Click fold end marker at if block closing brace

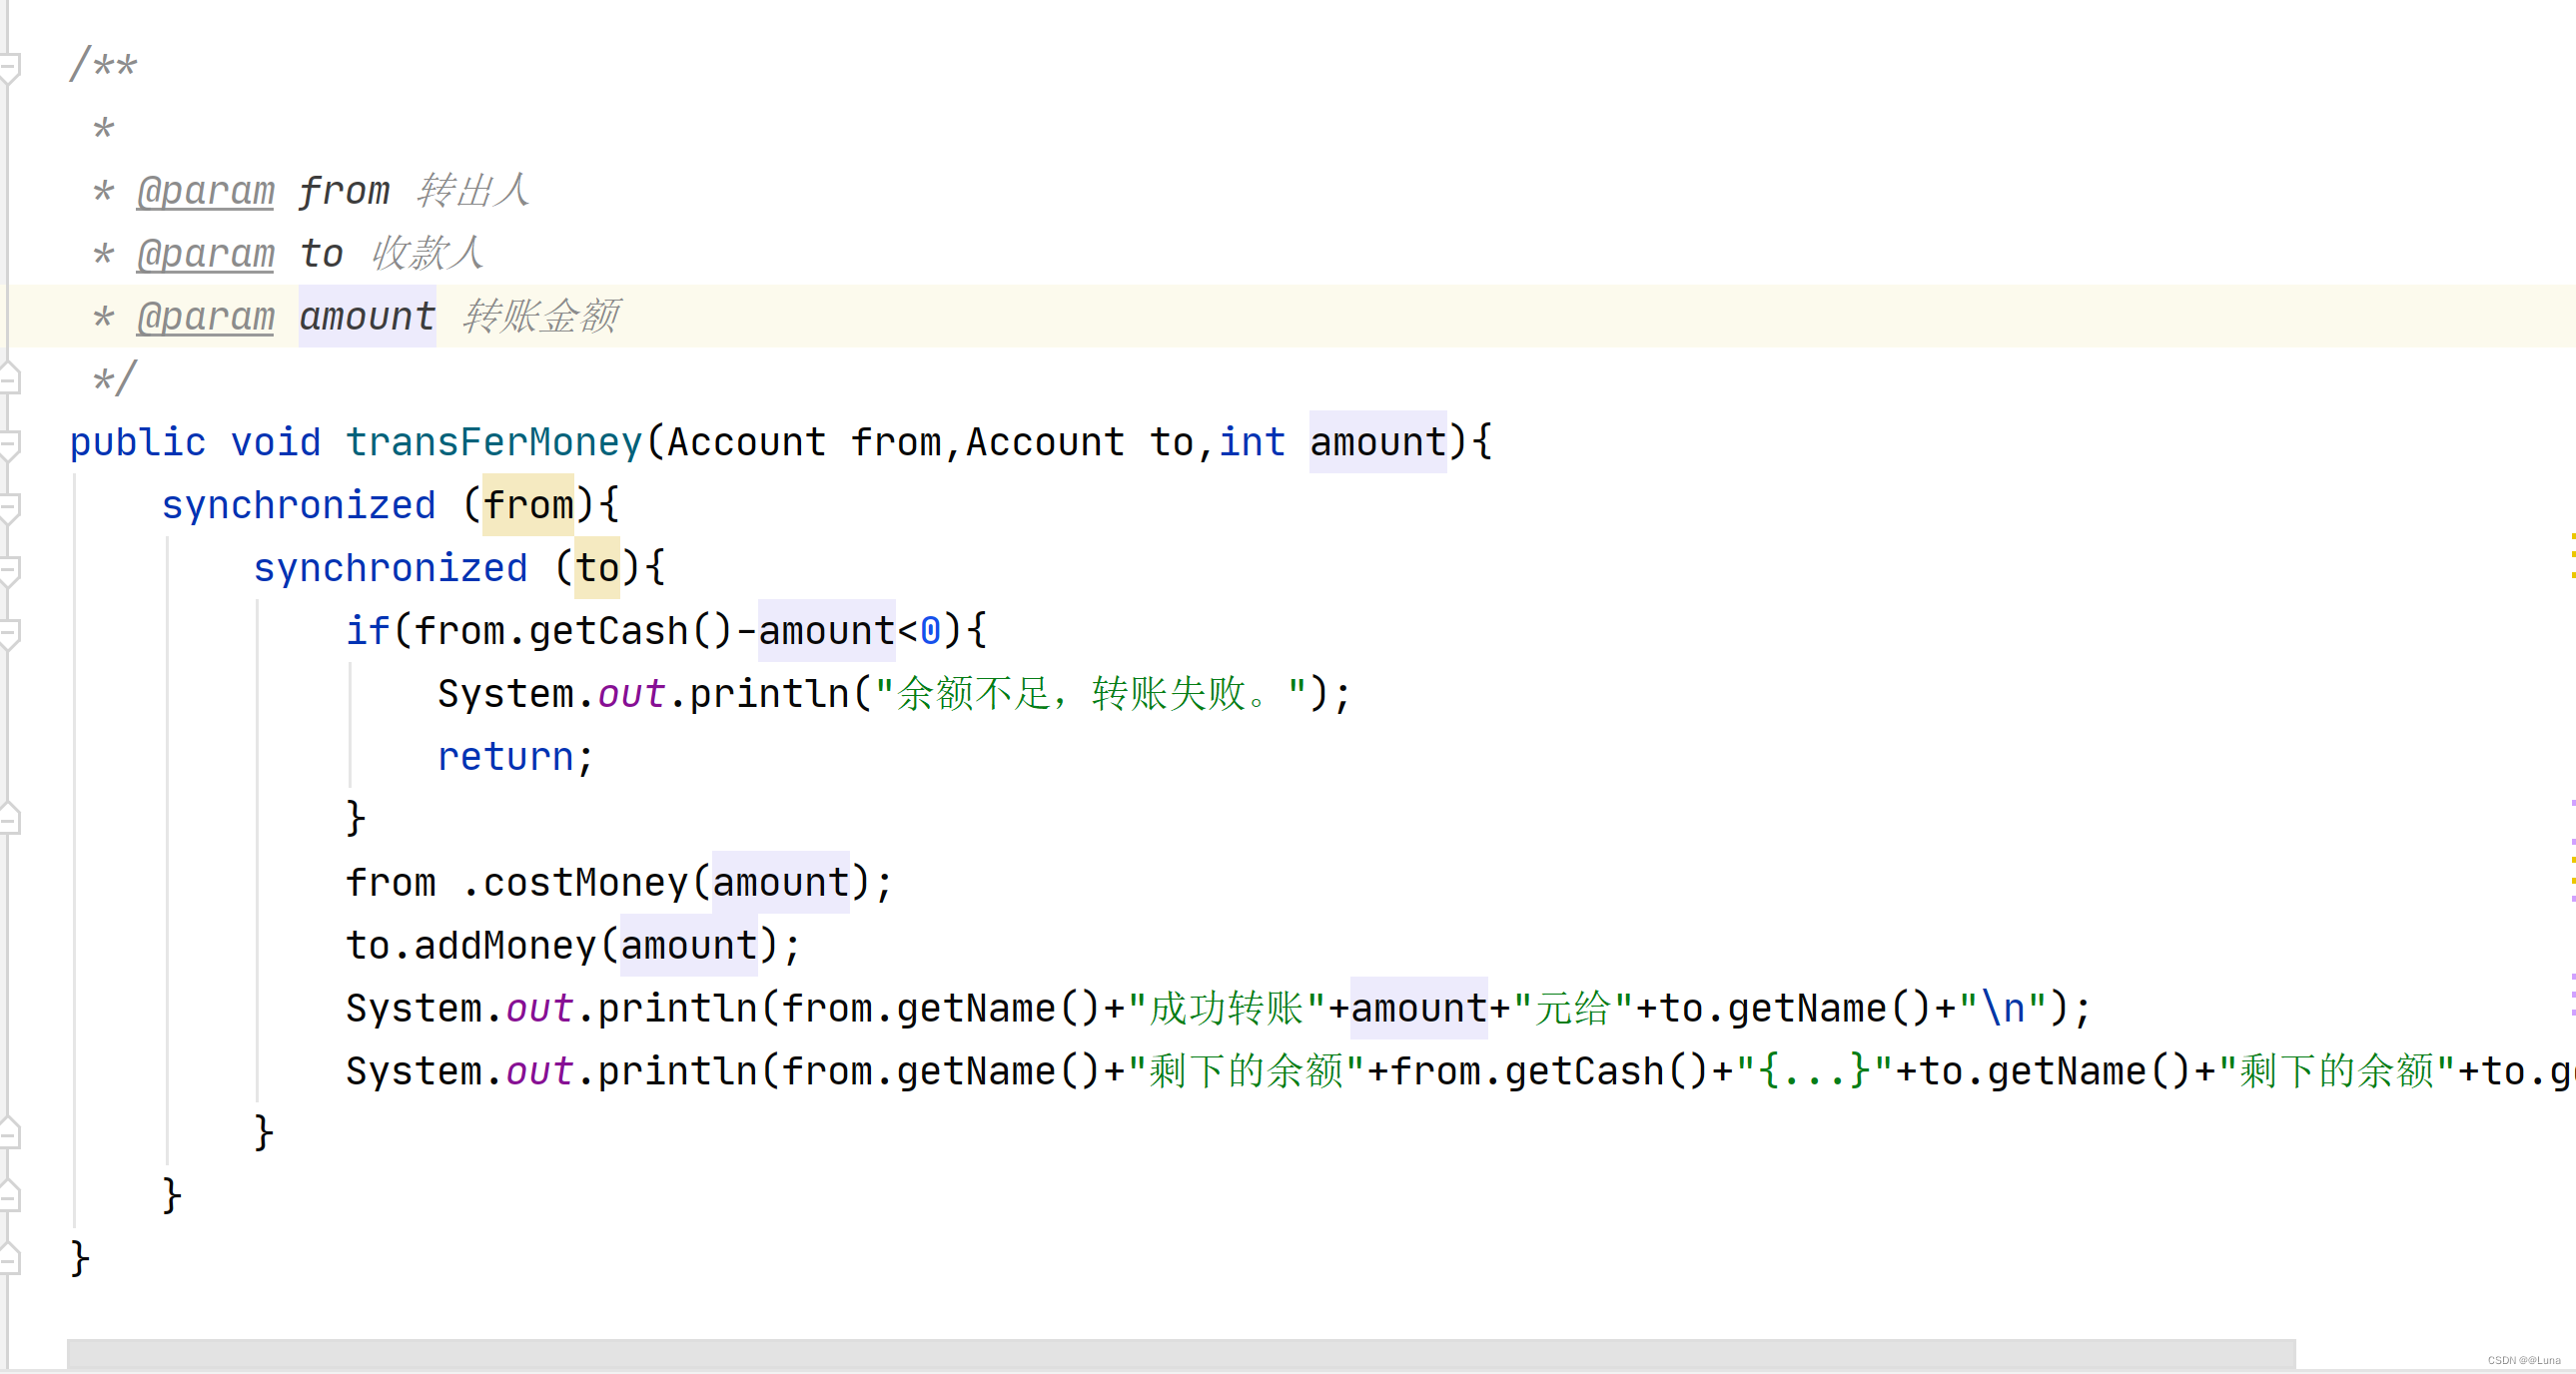pos(9,818)
